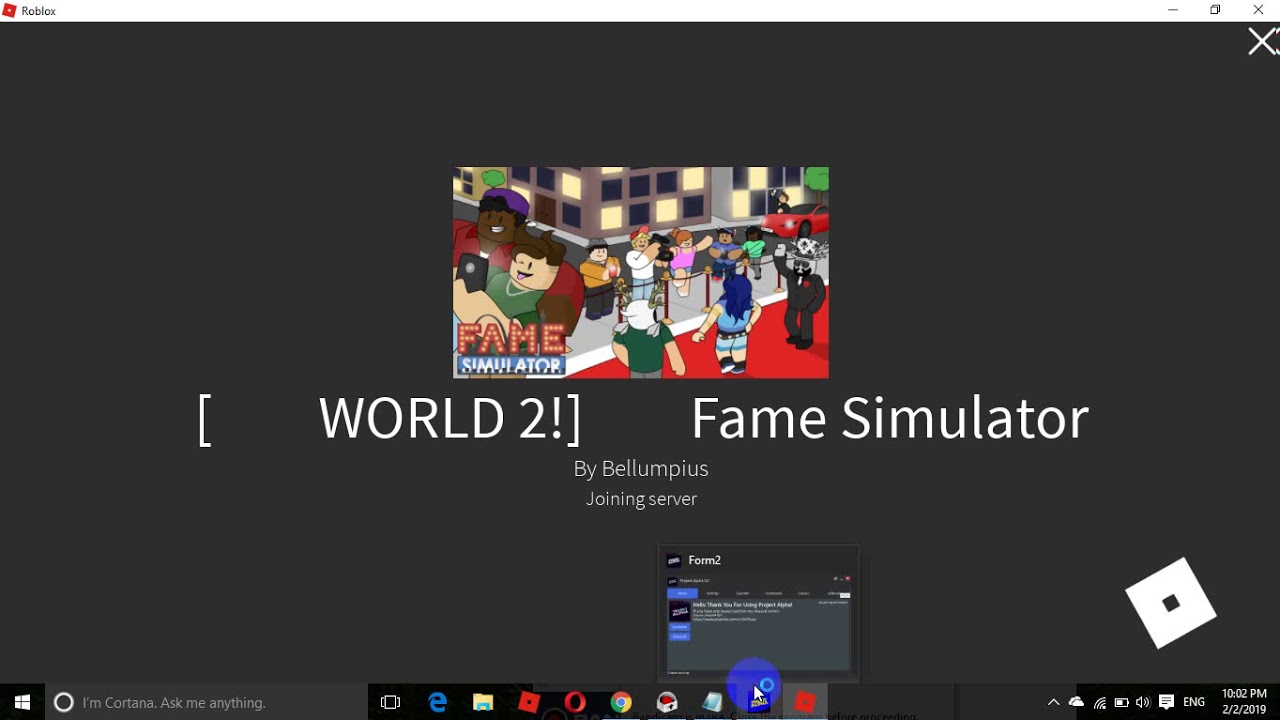Click the Roblox logo in the title bar
The width and height of the screenshot is (1280, 720).
click(x=11, y=11)
